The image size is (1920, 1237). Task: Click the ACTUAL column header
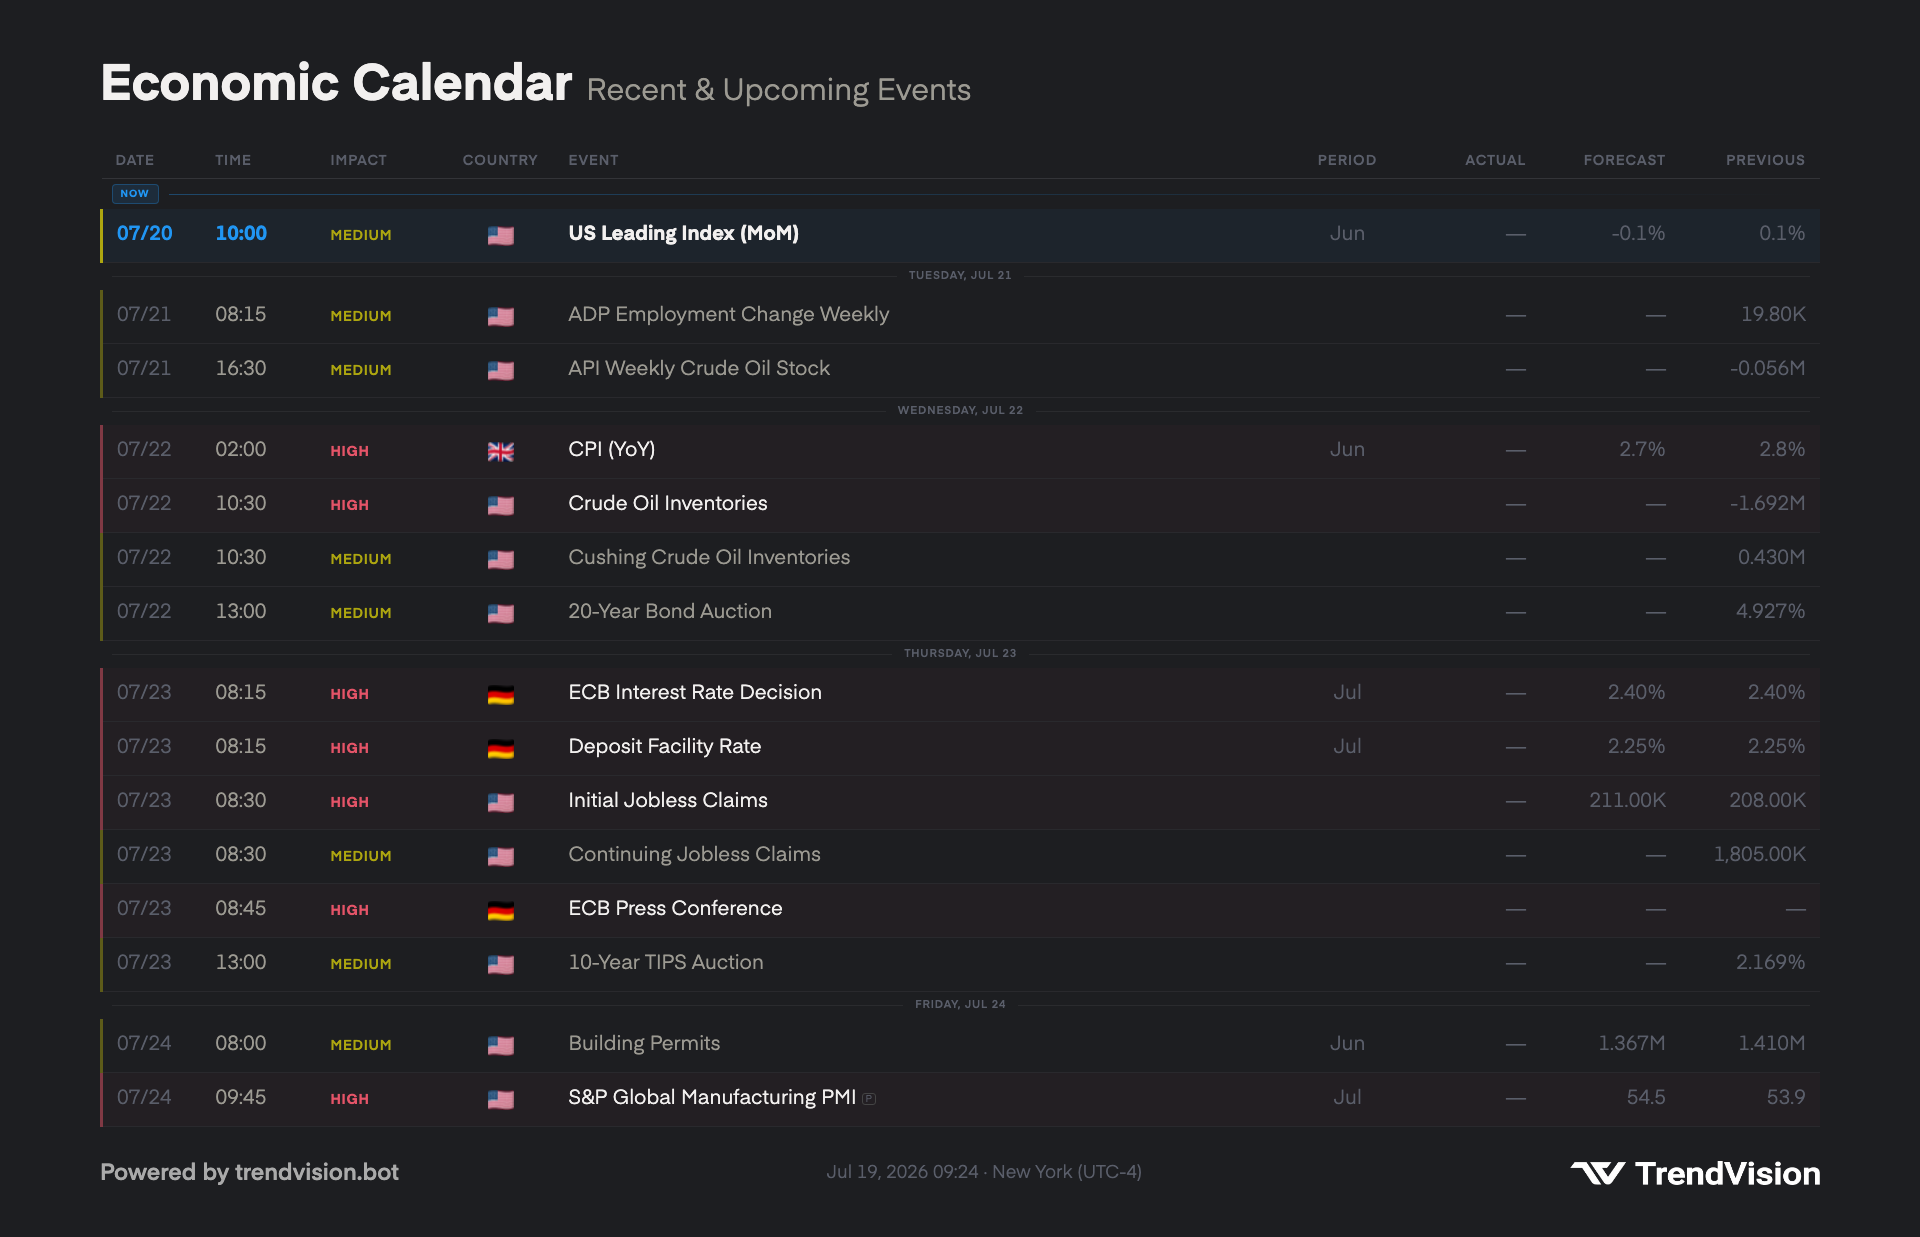(x=1495, y=160)
